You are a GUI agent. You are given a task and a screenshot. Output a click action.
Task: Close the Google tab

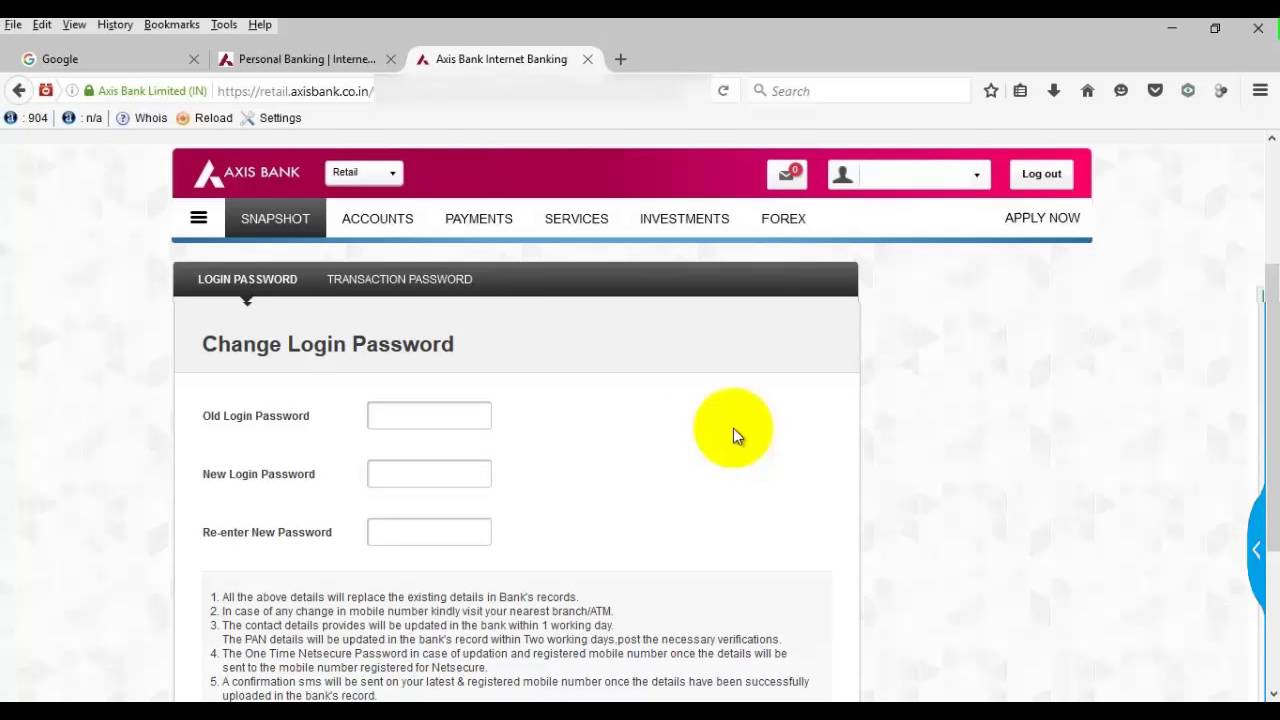[194, 59]
